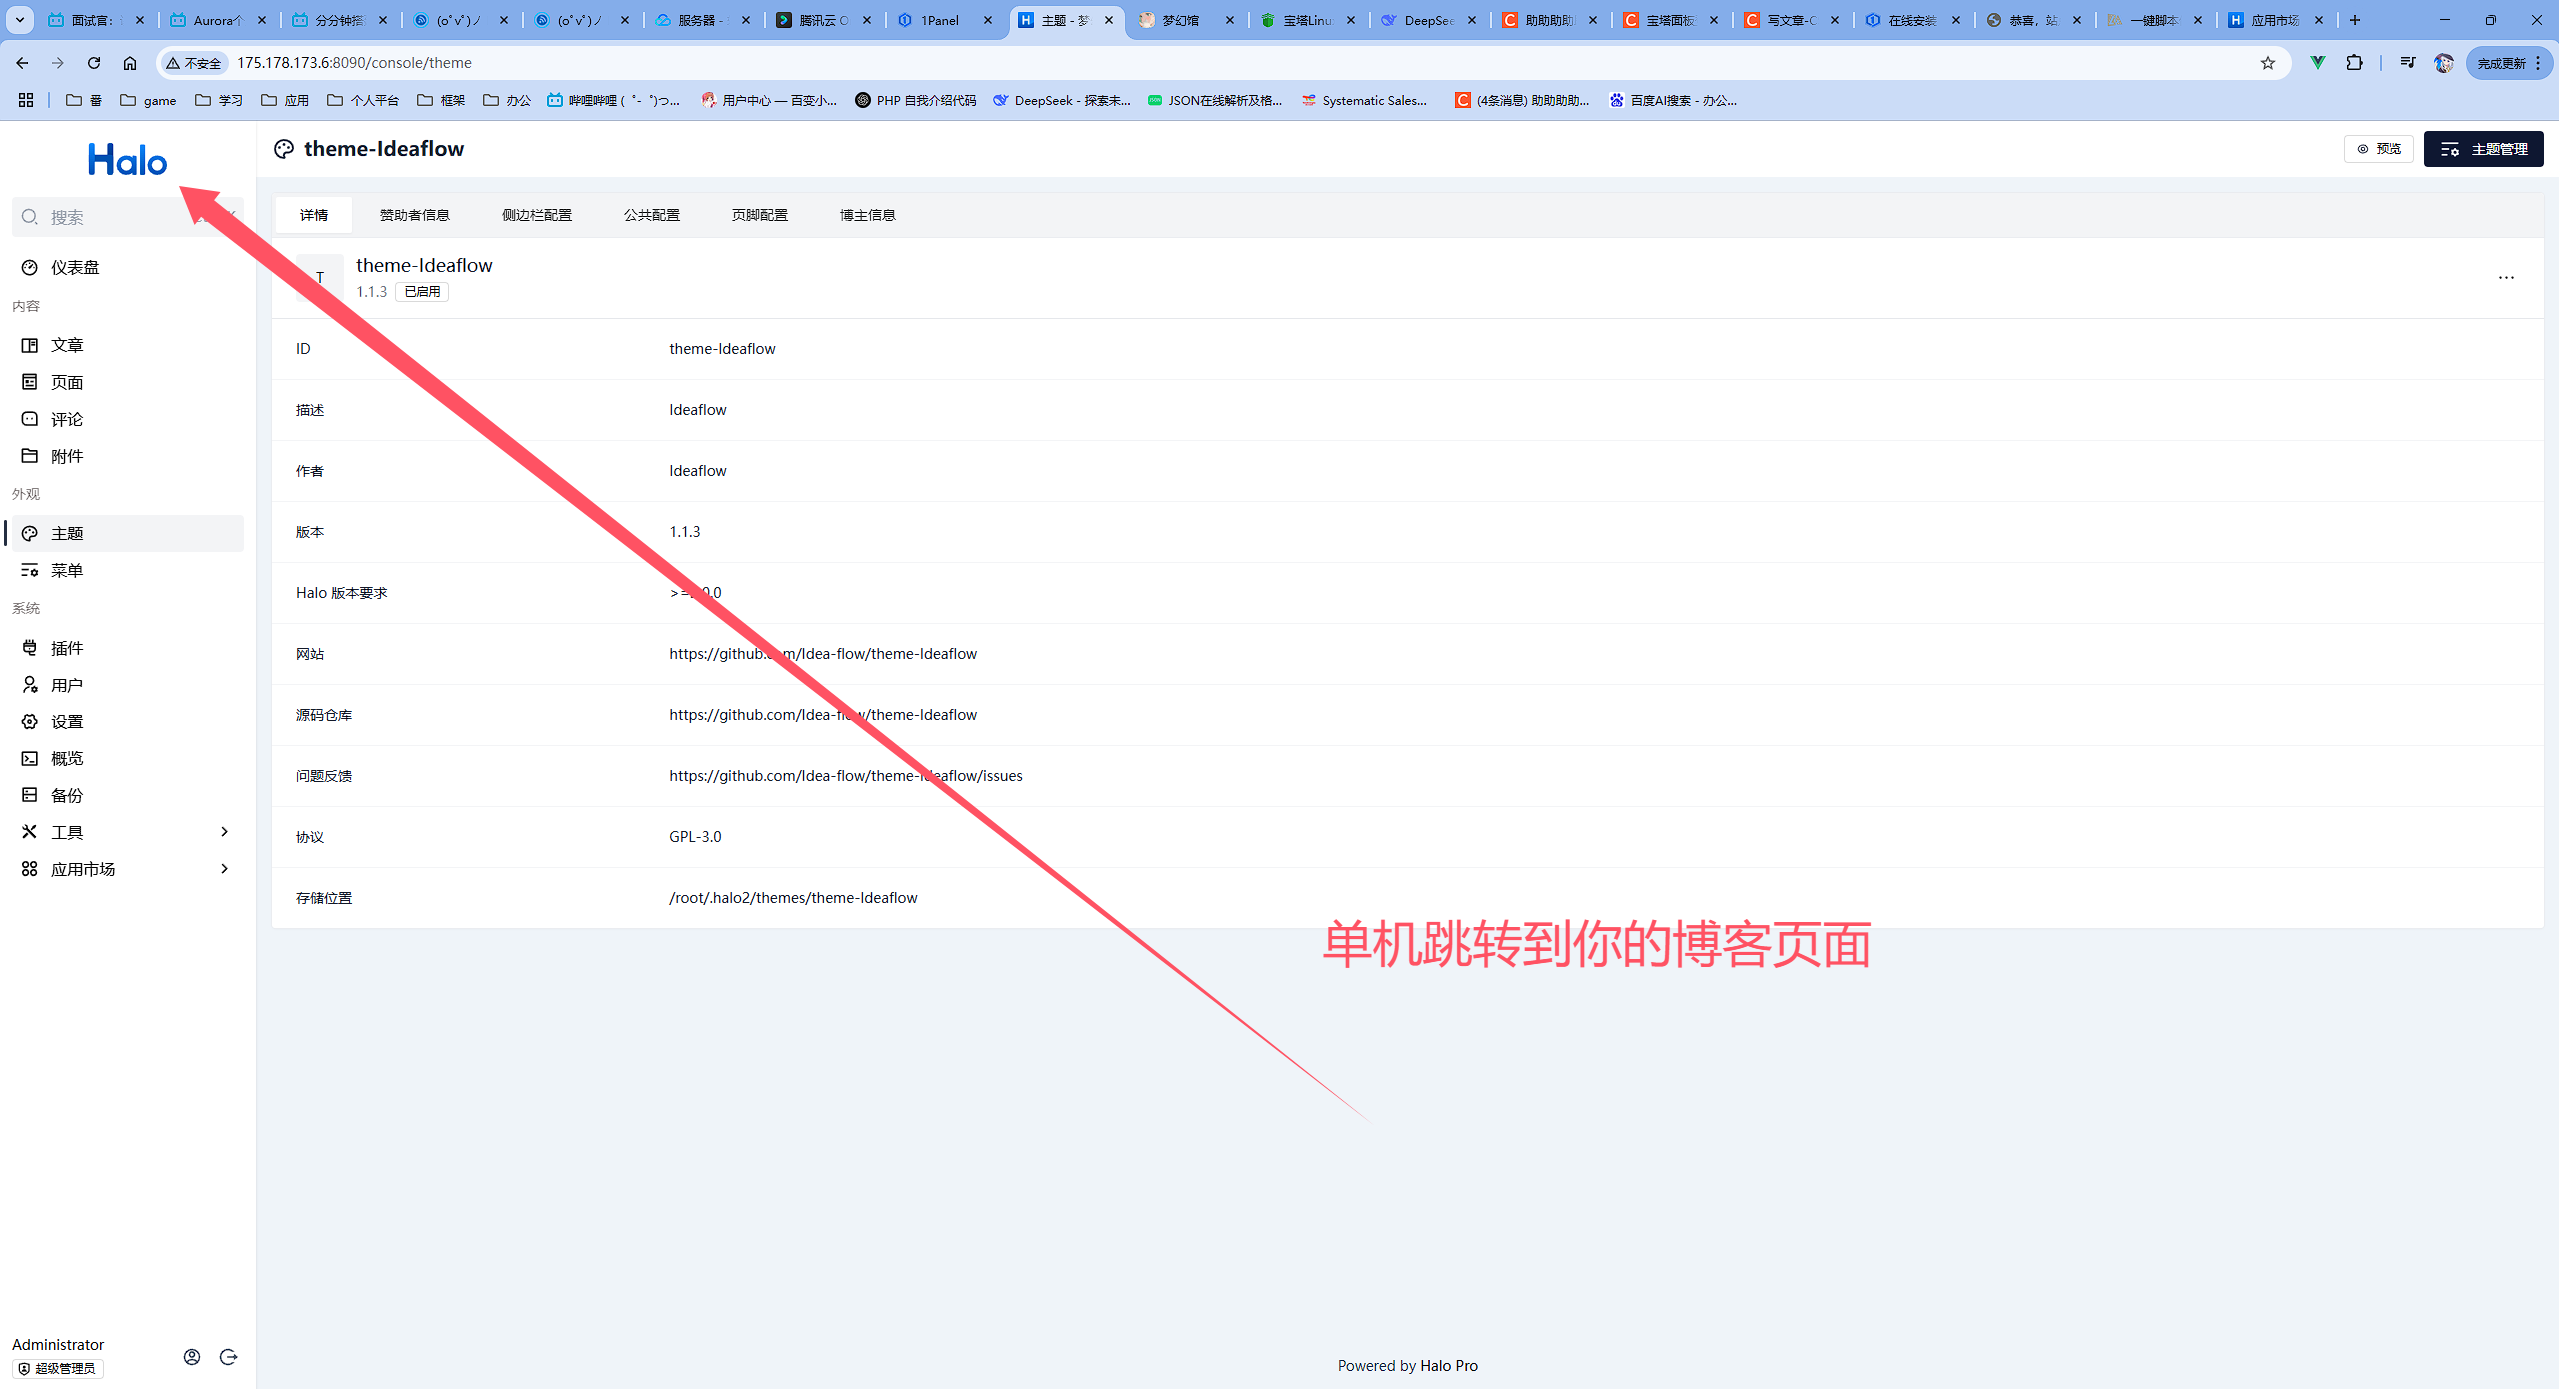Open browser tab search dropdown arrow
The image size is (2559, 1389).
coord(19,20)
